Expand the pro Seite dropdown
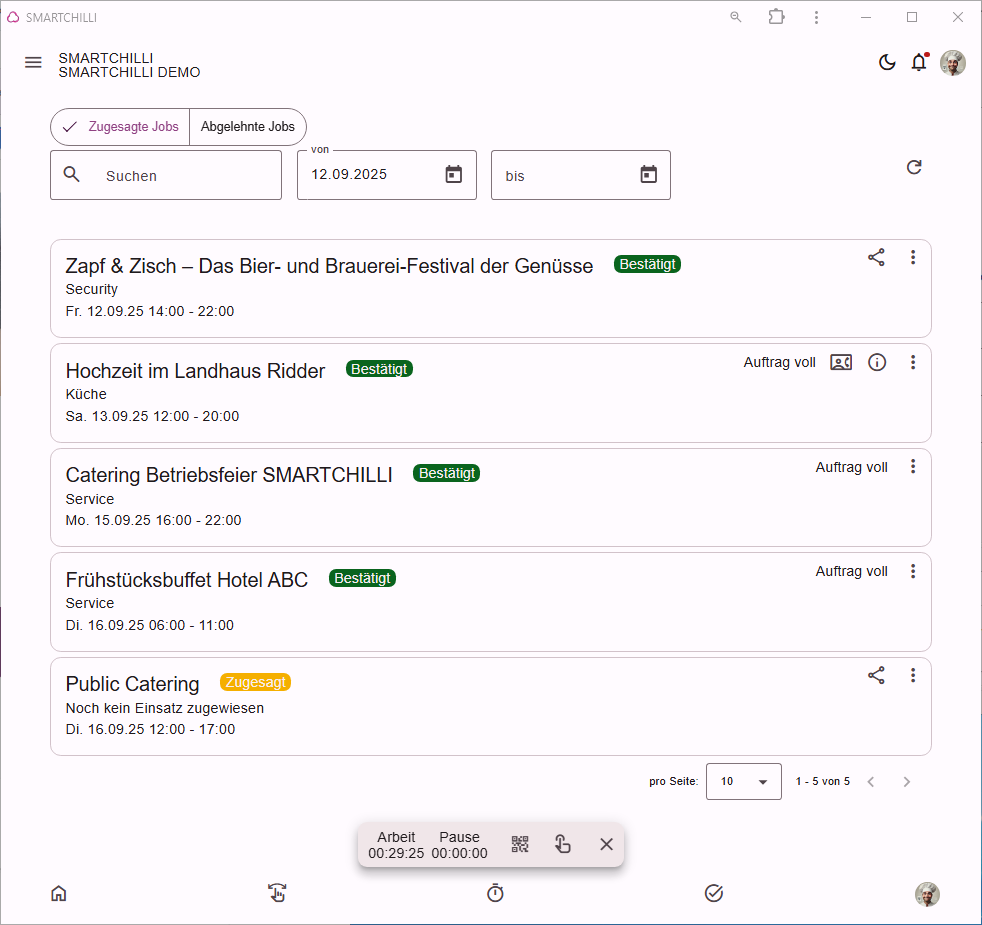This screenshot has height=925, width=982. pos(743,781)
